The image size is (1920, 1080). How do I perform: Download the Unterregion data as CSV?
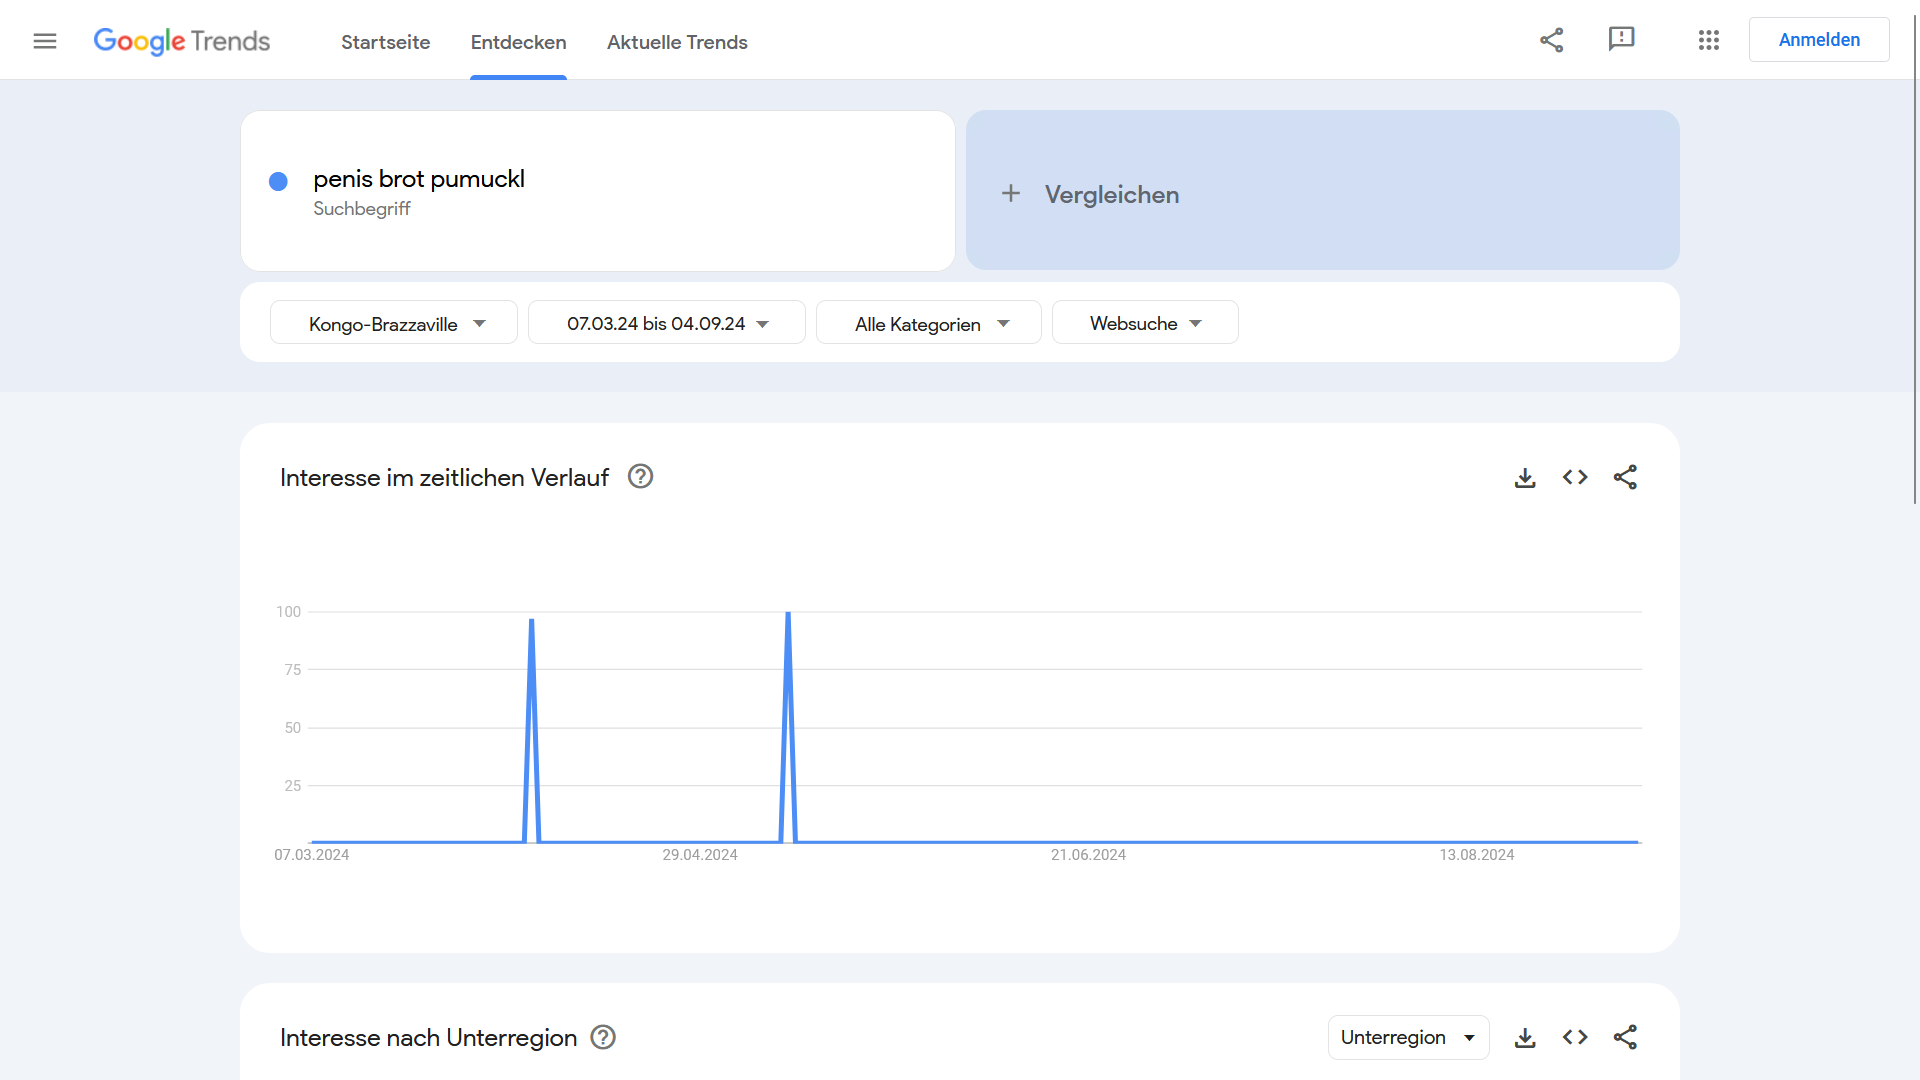(1524, 1037)
